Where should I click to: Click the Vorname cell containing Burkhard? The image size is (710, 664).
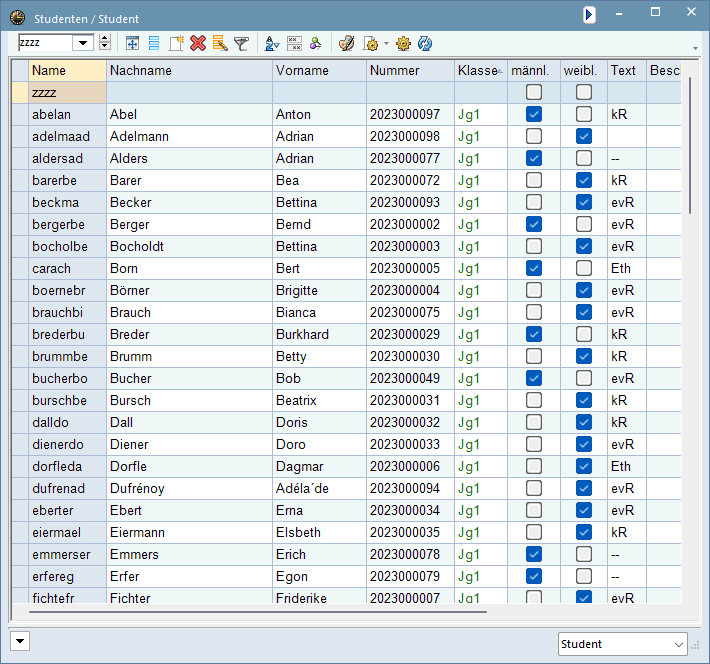click(318, 334)
